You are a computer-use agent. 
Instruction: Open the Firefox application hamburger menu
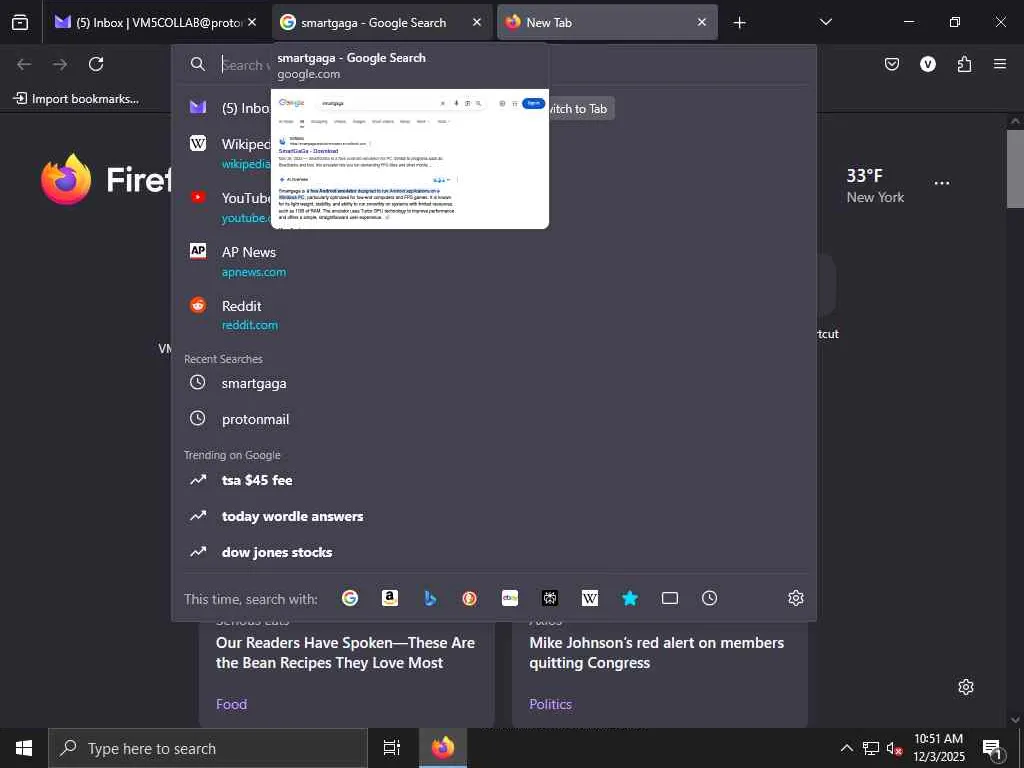(x=1000, y=64)
